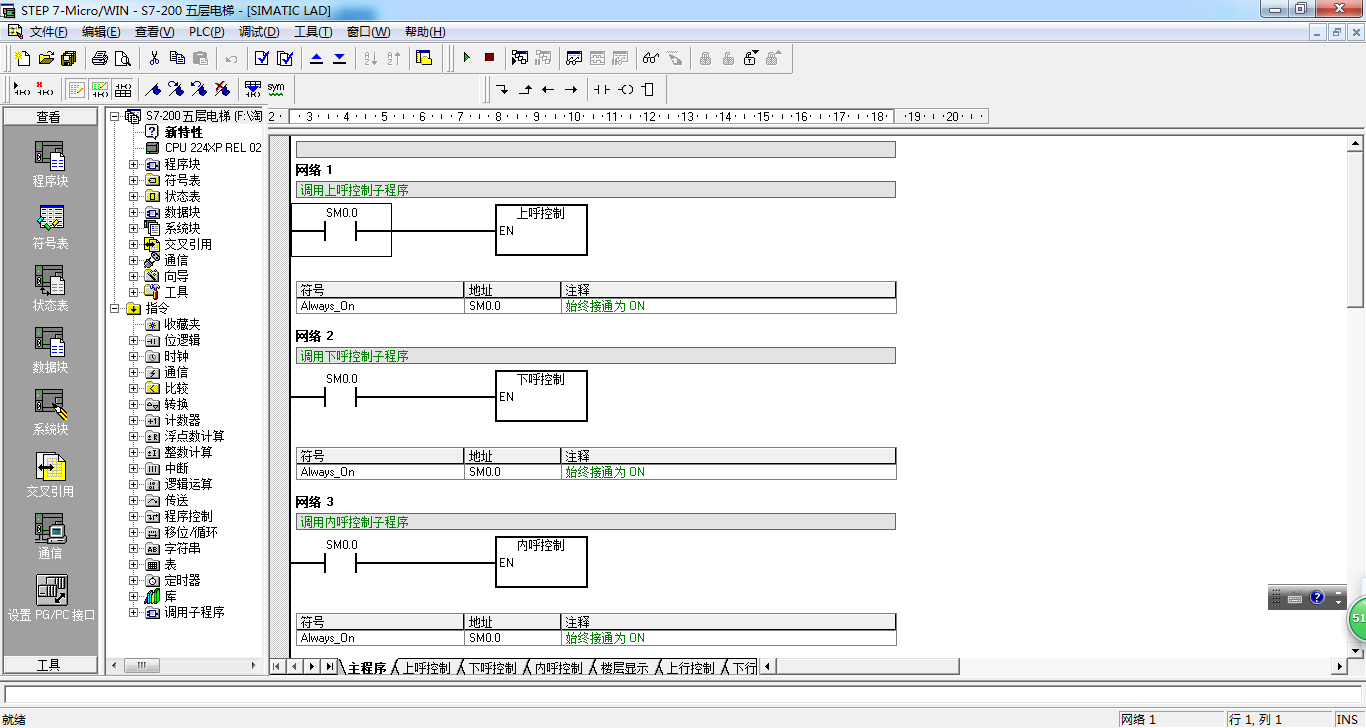1366x728 pixels.
Task: Expand the 定时器 instruction folder
Action: coord(134,580)
